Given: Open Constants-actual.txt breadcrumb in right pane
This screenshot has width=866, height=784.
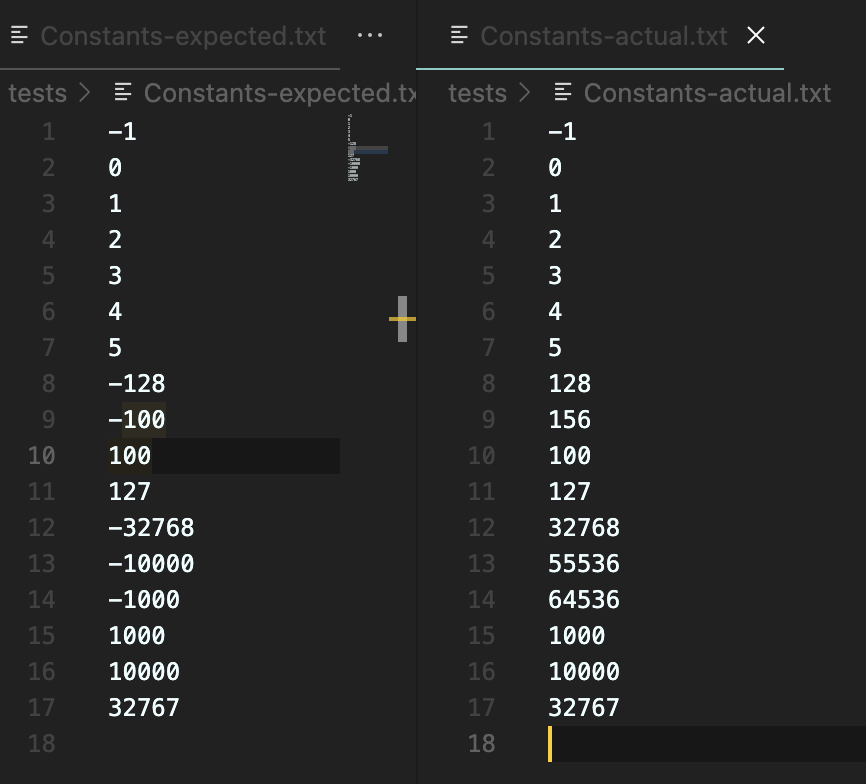Looking at the screenshot, I should click(x=706, y=93).
